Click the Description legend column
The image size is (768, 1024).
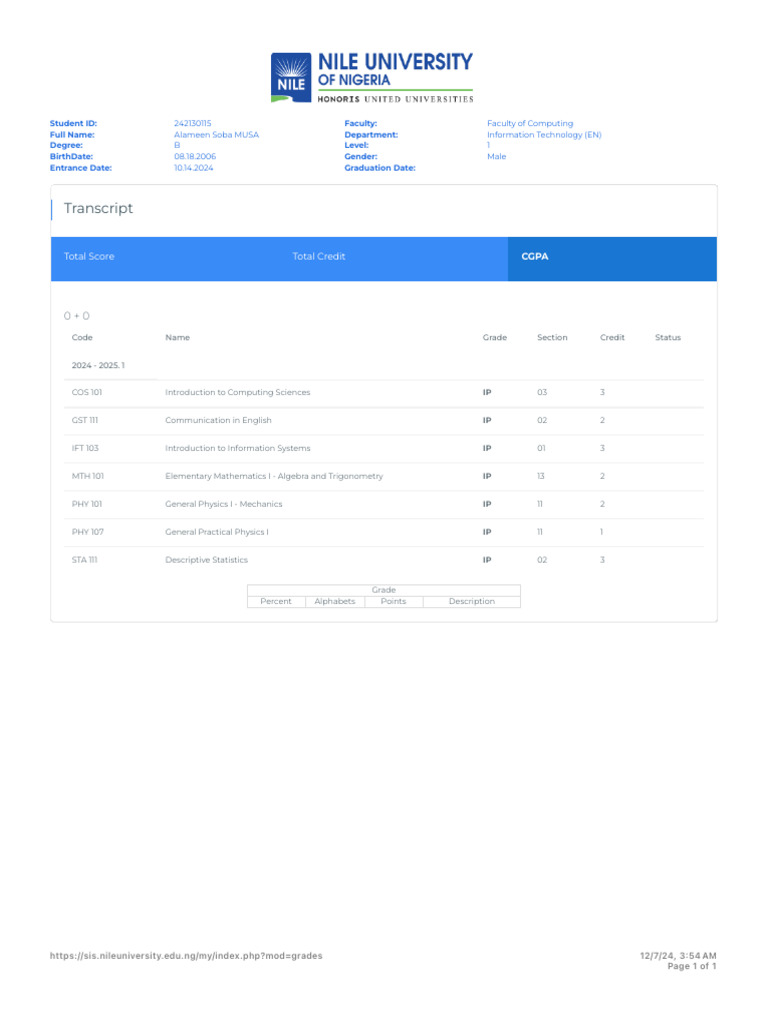point(472,601)
